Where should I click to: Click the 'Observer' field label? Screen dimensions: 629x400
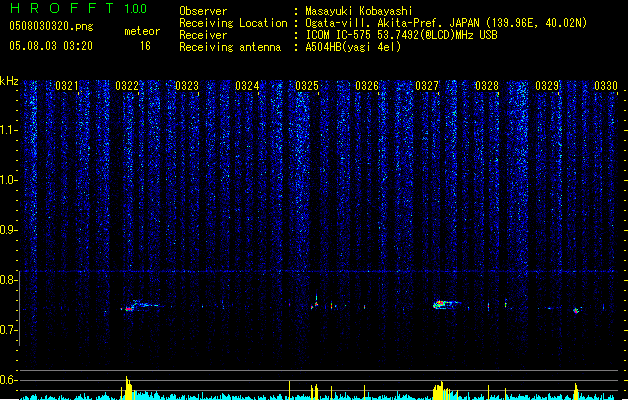203,11
